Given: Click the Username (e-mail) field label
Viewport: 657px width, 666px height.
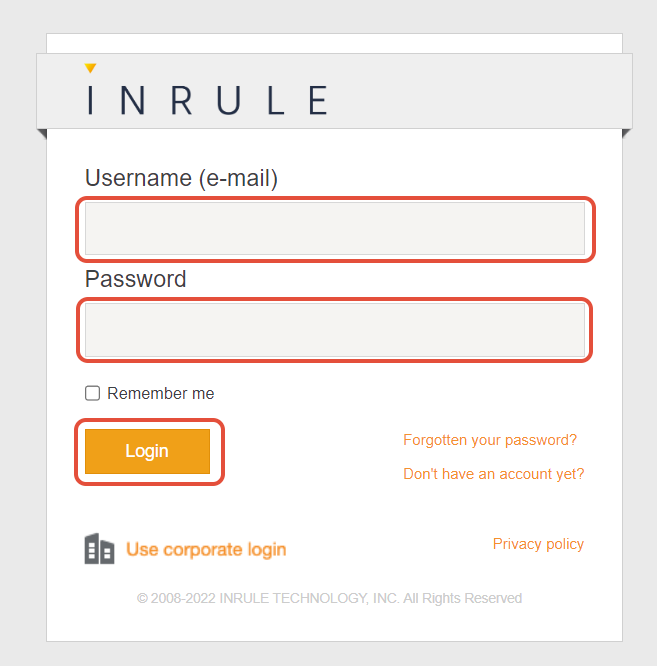Looking at the screenshot, I should tap(181, 178).
